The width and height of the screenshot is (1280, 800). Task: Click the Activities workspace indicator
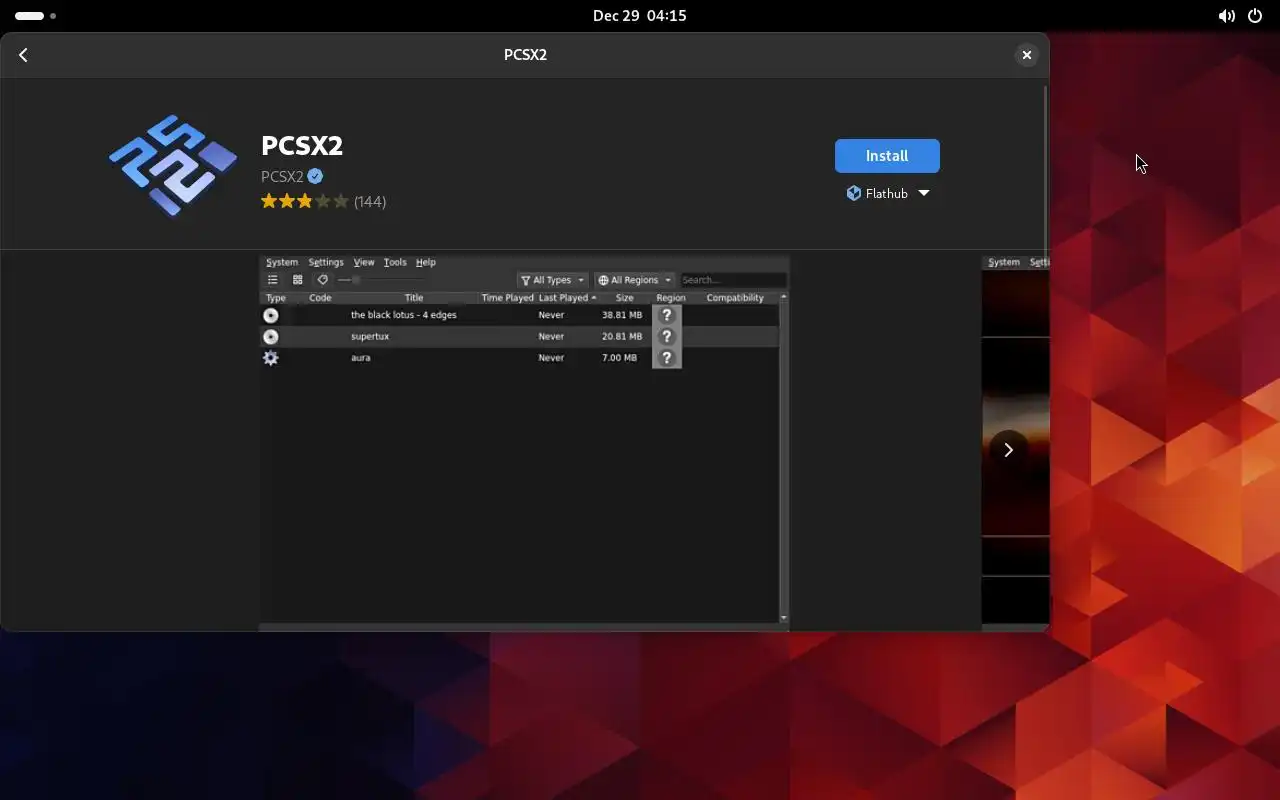pos(36,16)
